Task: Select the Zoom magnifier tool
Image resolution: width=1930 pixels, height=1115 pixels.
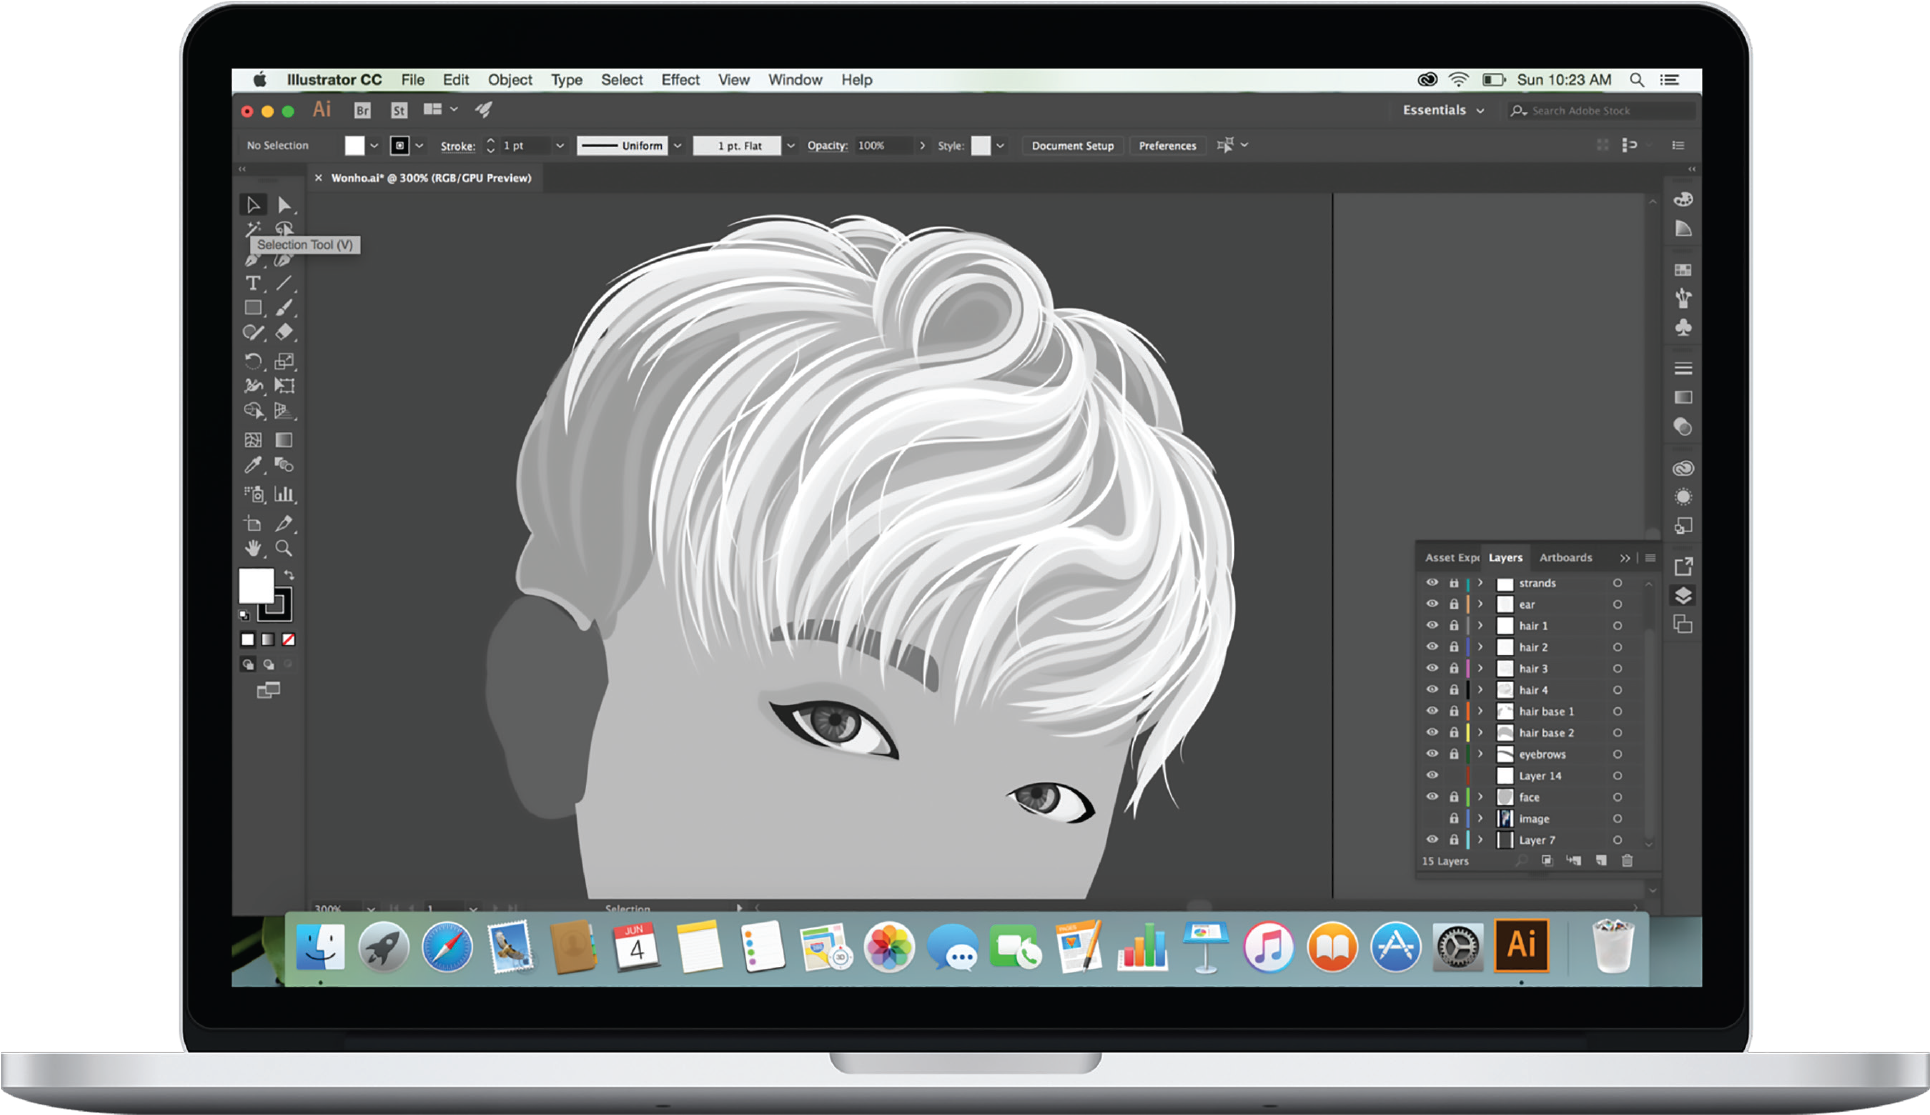Action: tap(285, 549)
